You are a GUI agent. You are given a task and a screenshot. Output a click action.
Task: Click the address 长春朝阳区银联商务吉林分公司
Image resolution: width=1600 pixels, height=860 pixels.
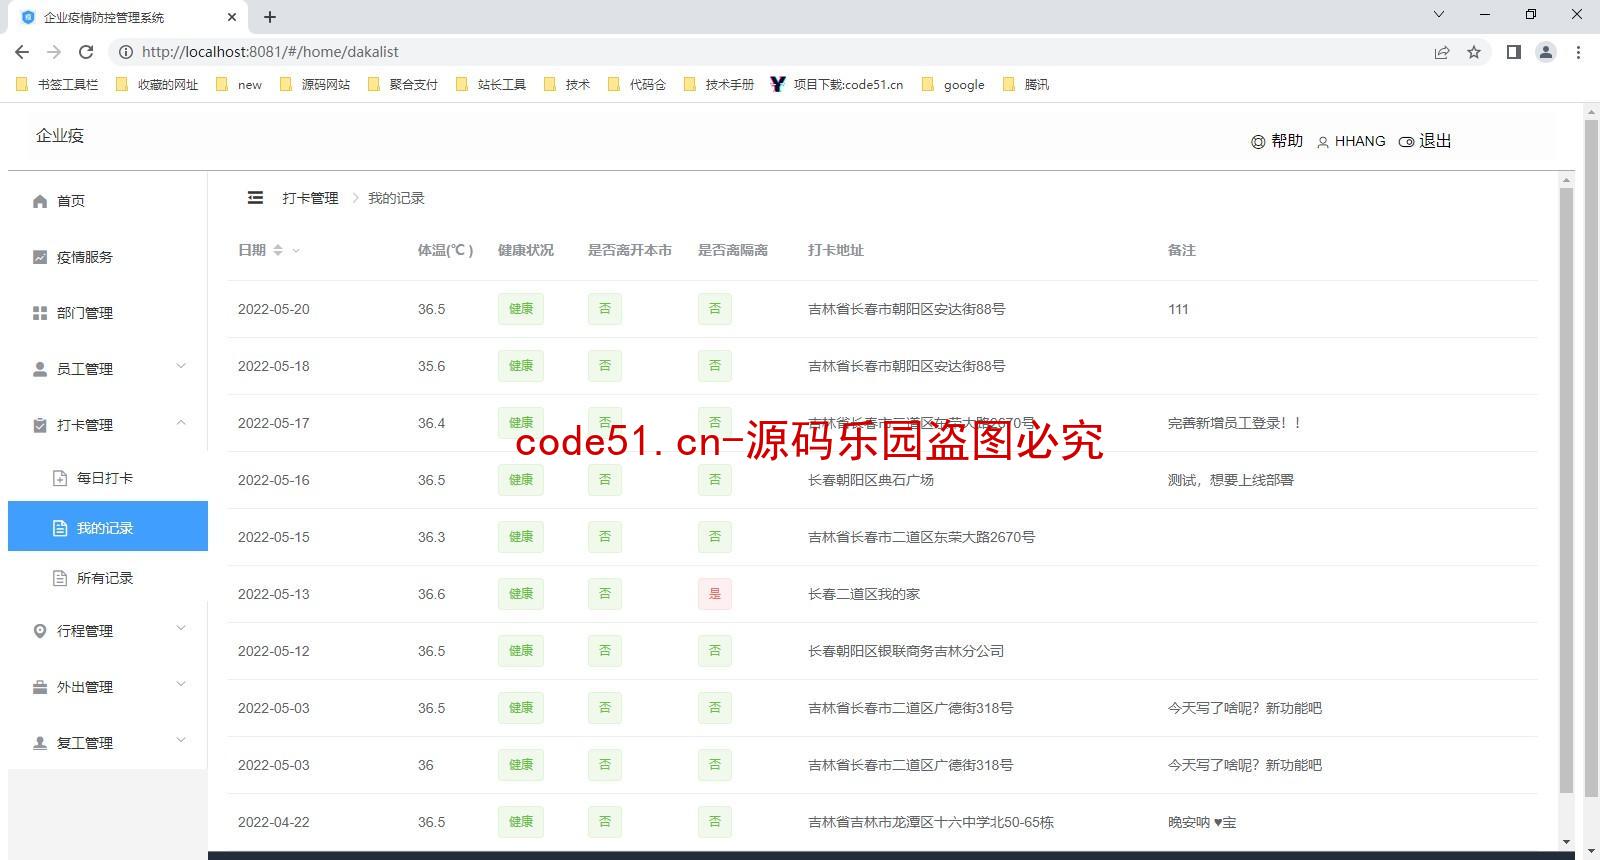click(906, 651)
